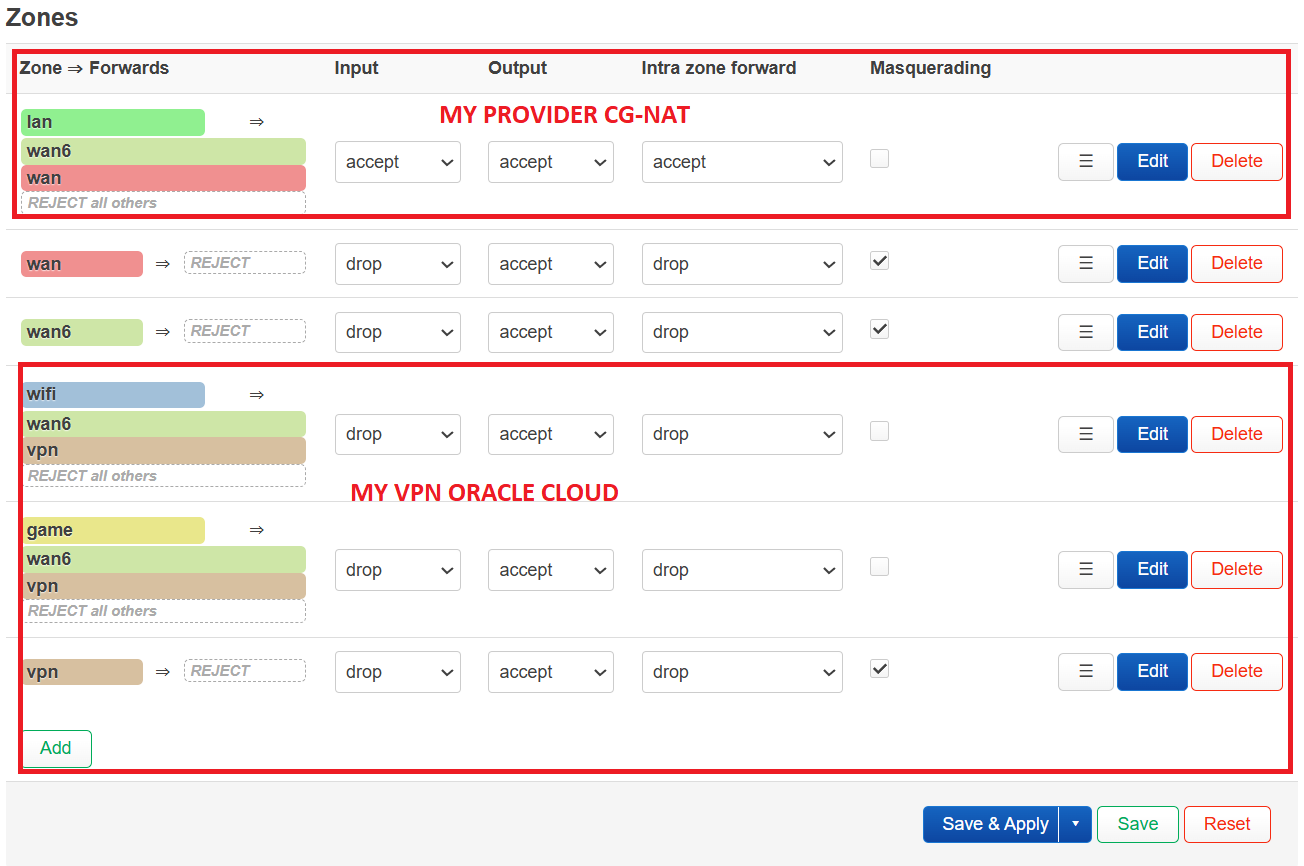Open the Input dropdown for lan zone
This screenshot has height=866, width=1304.
point(398,162)
